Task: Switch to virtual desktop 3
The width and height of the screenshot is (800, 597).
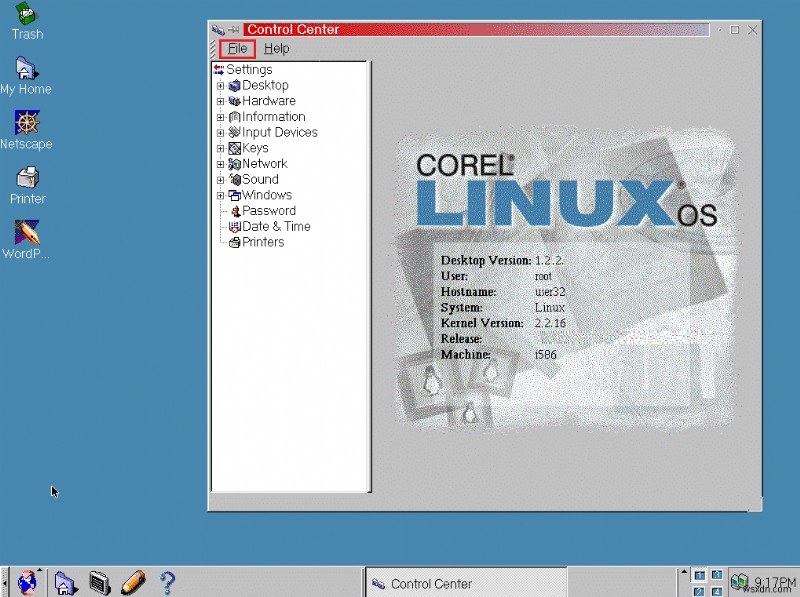Action: 717,575
